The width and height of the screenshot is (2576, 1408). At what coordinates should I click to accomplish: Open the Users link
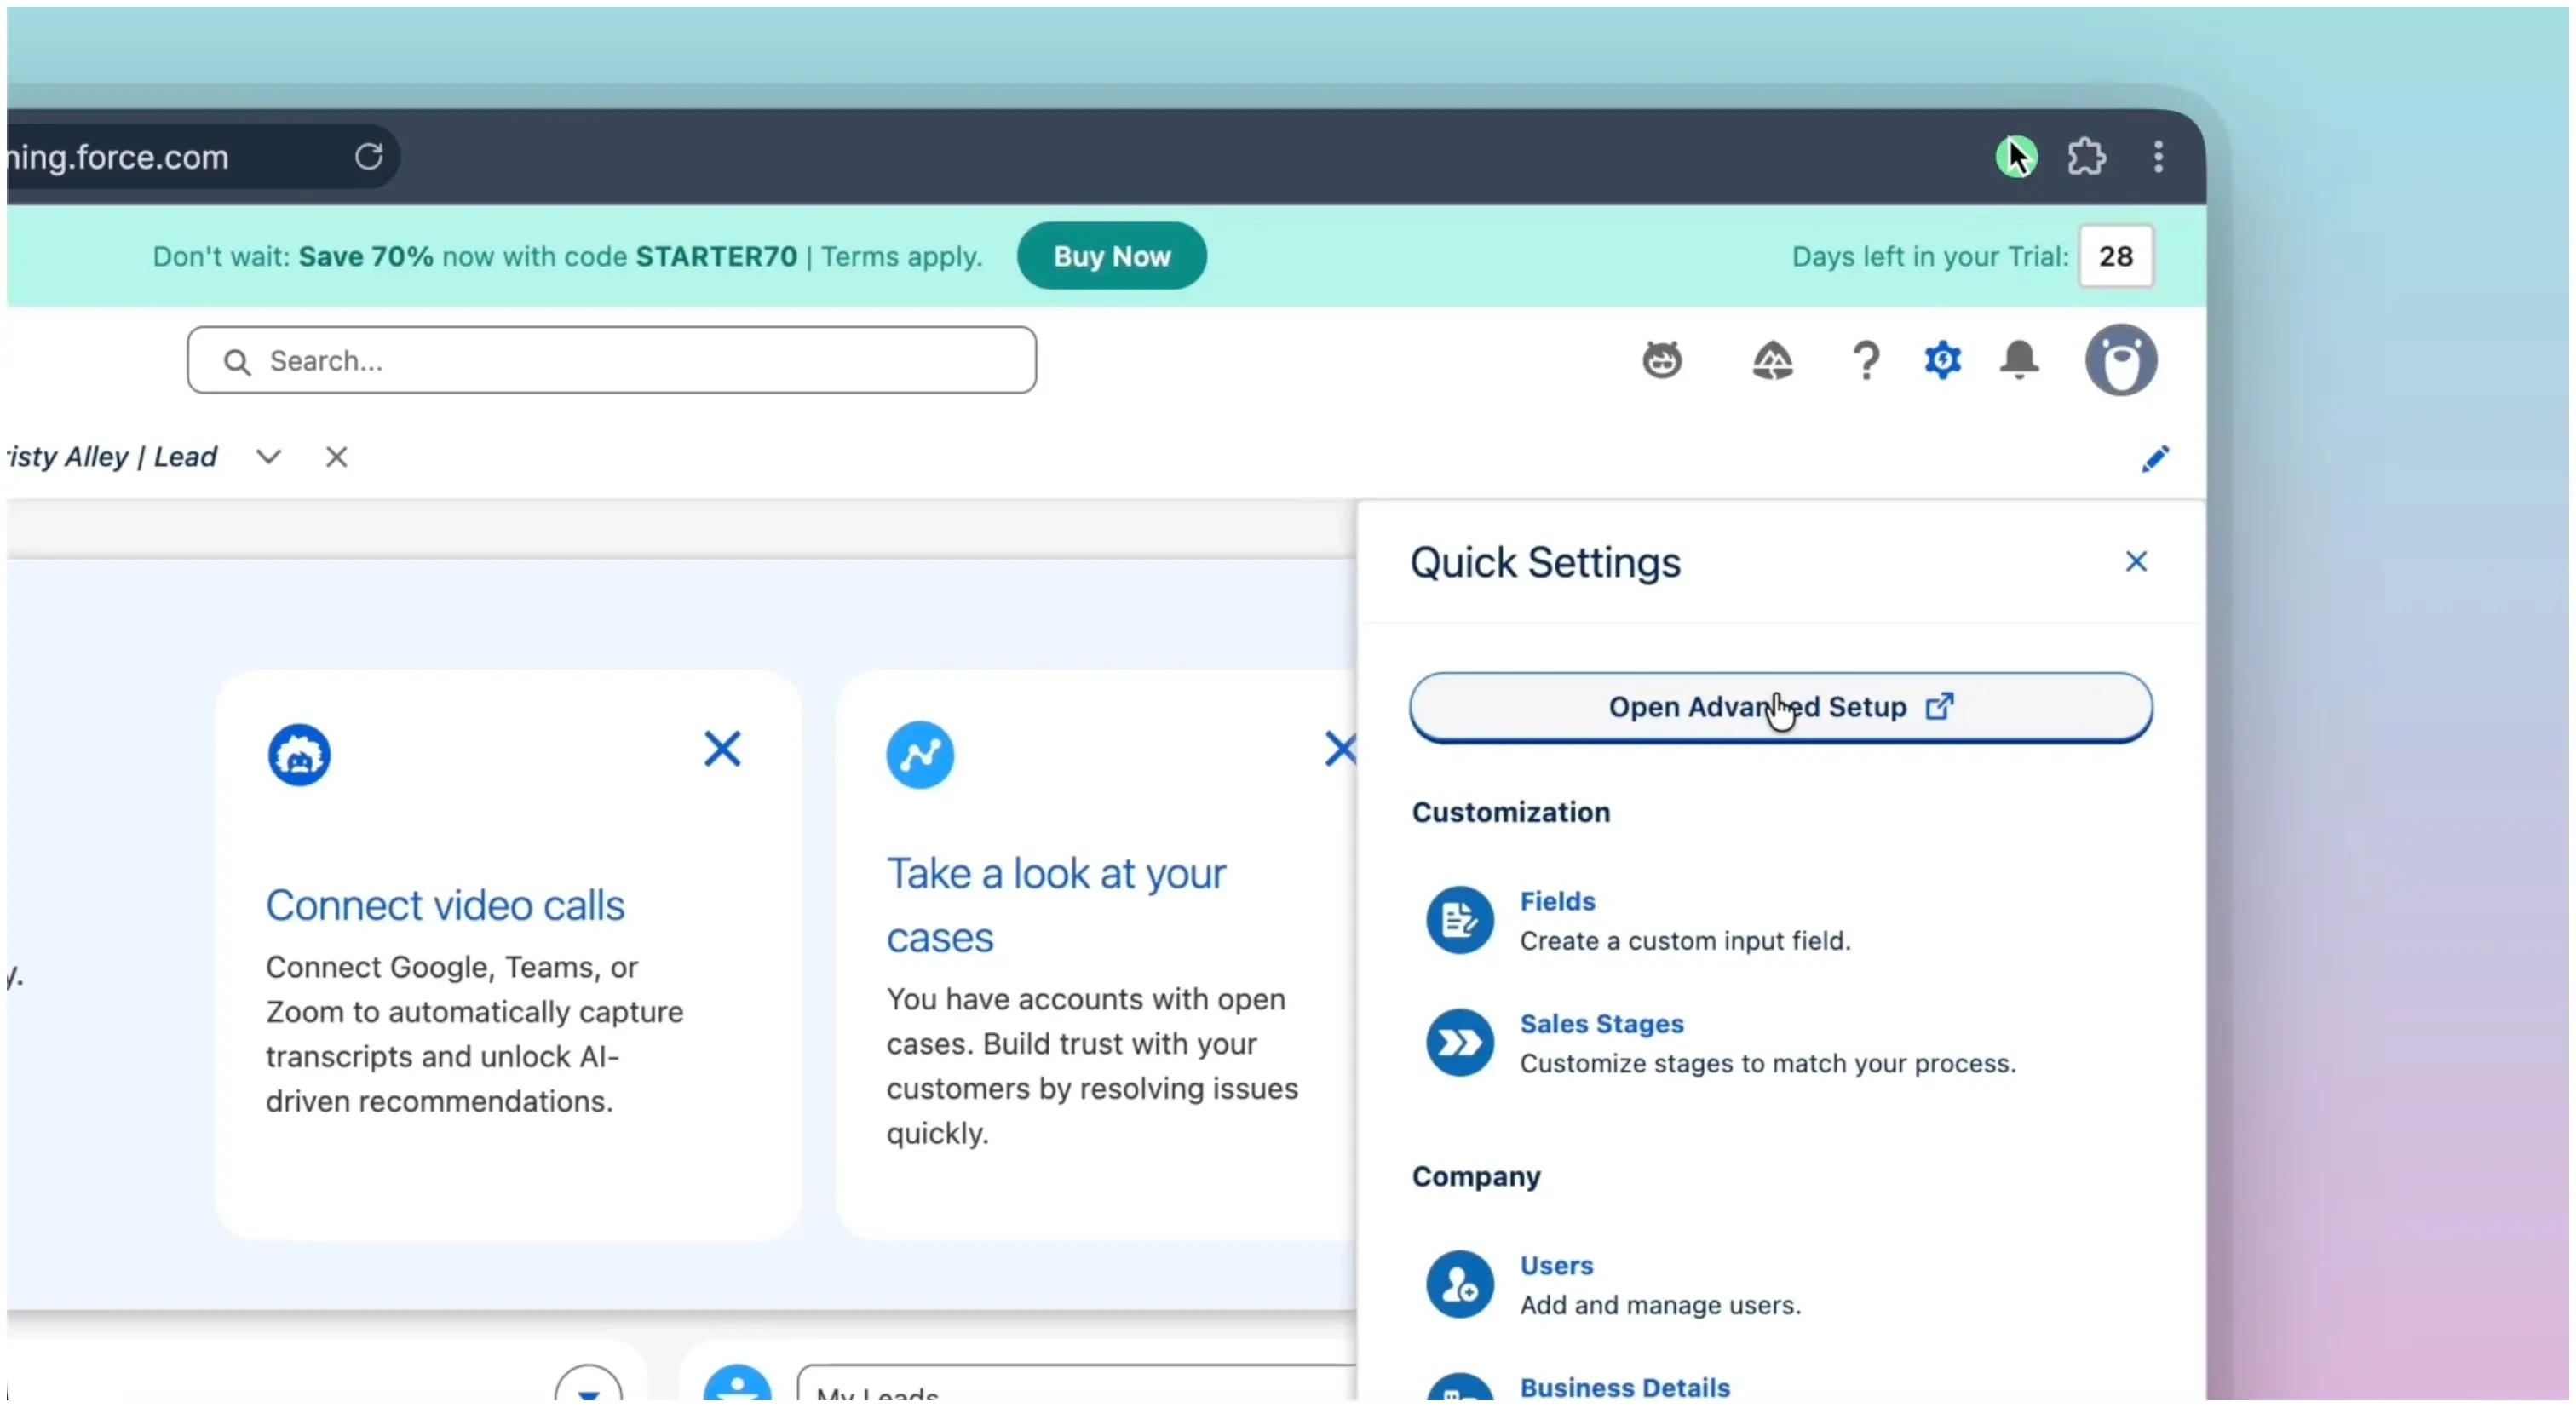1556,1266
